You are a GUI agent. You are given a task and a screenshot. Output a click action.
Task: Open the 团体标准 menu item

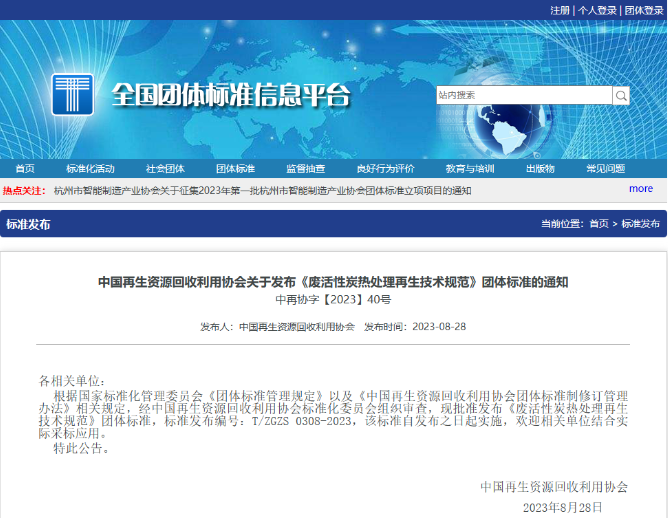click(x=235, y=169)
